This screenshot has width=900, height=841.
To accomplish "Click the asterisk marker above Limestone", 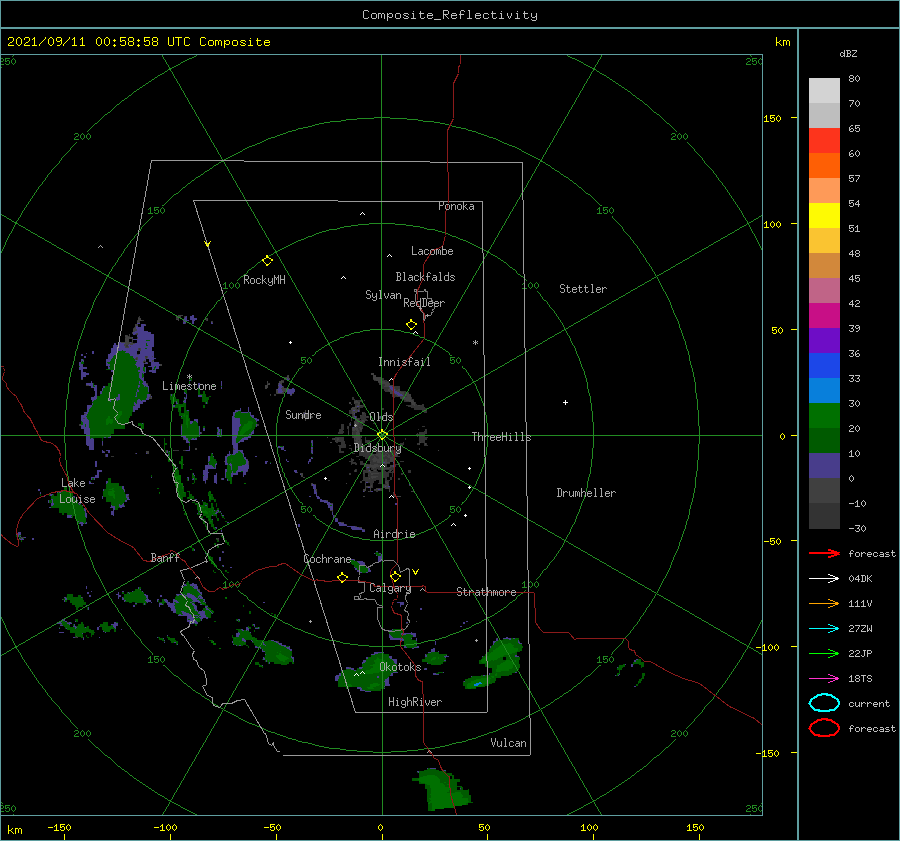I will click(189, 377).
